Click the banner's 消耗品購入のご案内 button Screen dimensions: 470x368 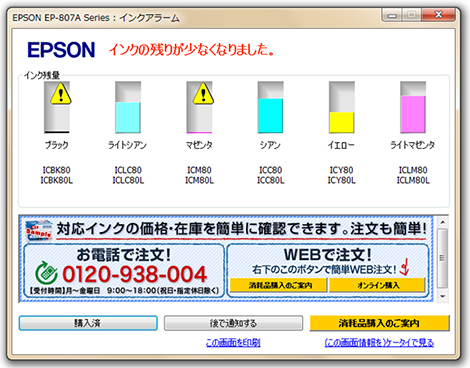tap(279, 285)
